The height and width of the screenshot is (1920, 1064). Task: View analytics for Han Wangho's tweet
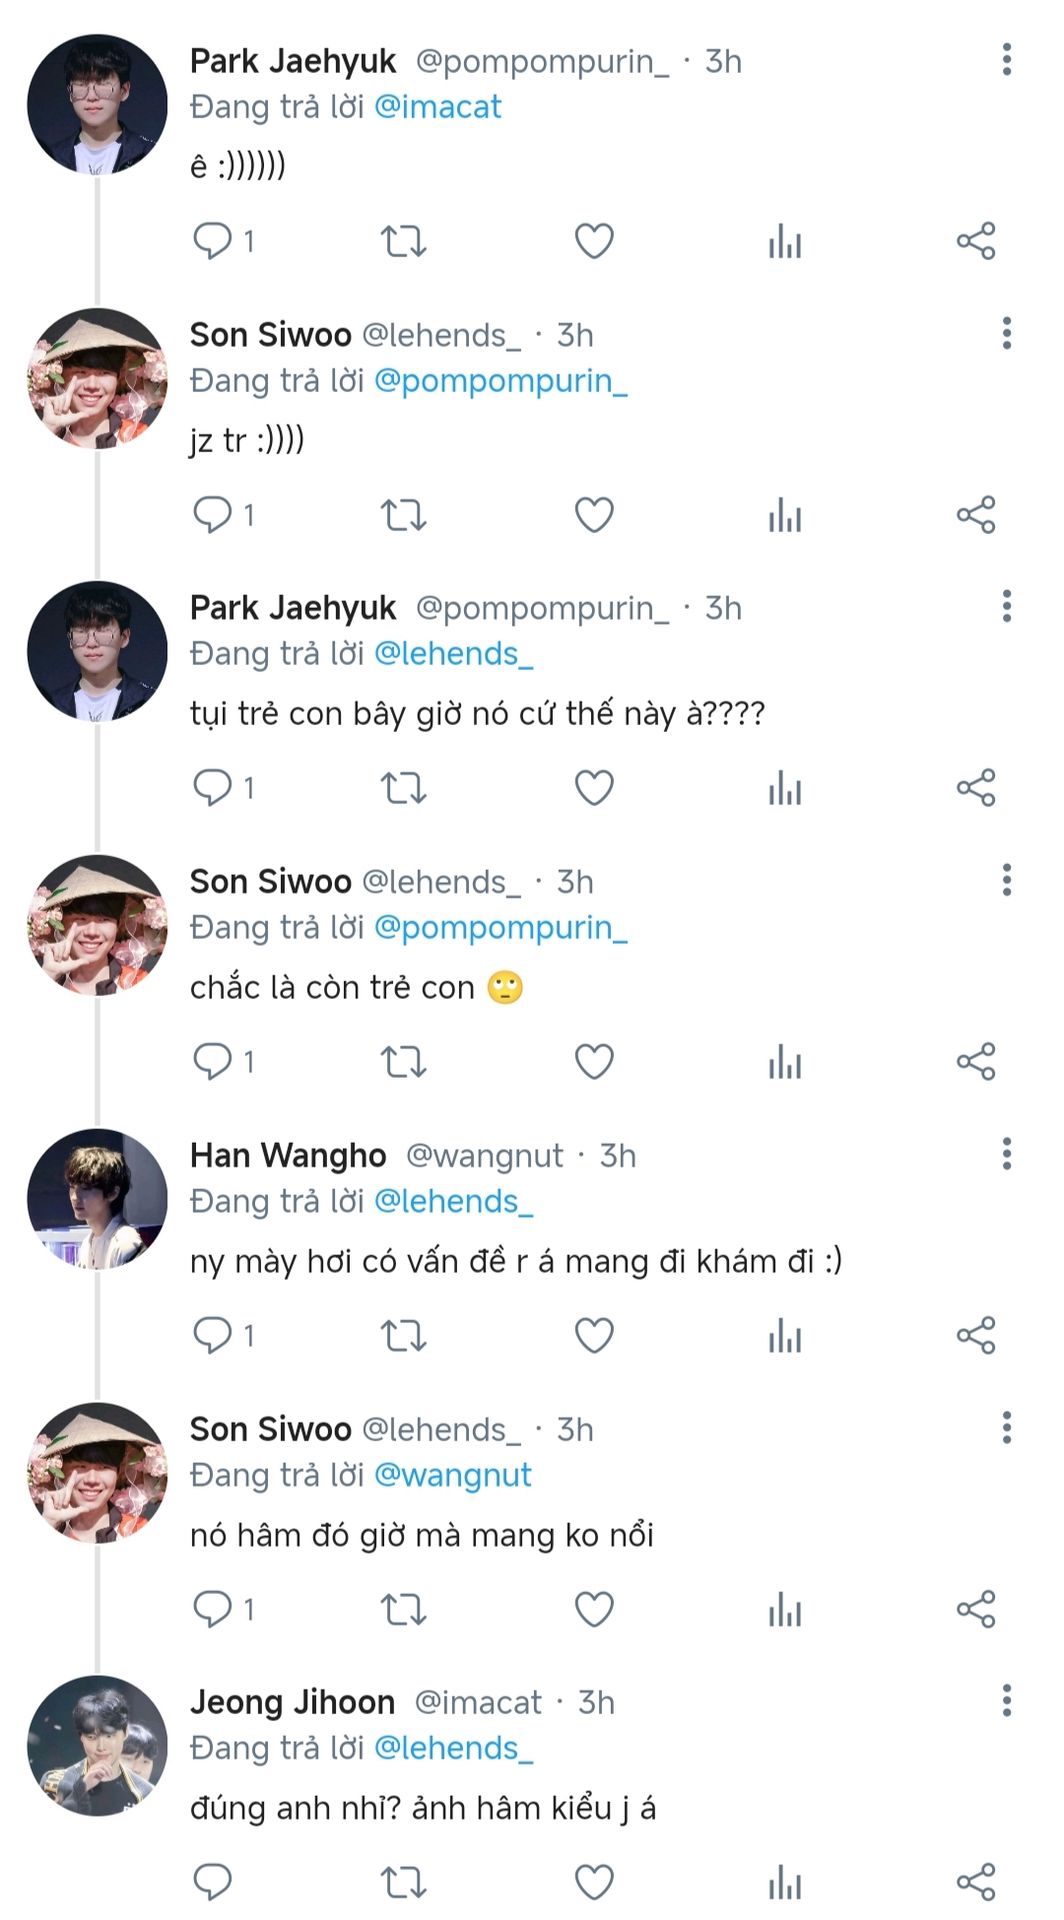click(x=785, y=1335)
